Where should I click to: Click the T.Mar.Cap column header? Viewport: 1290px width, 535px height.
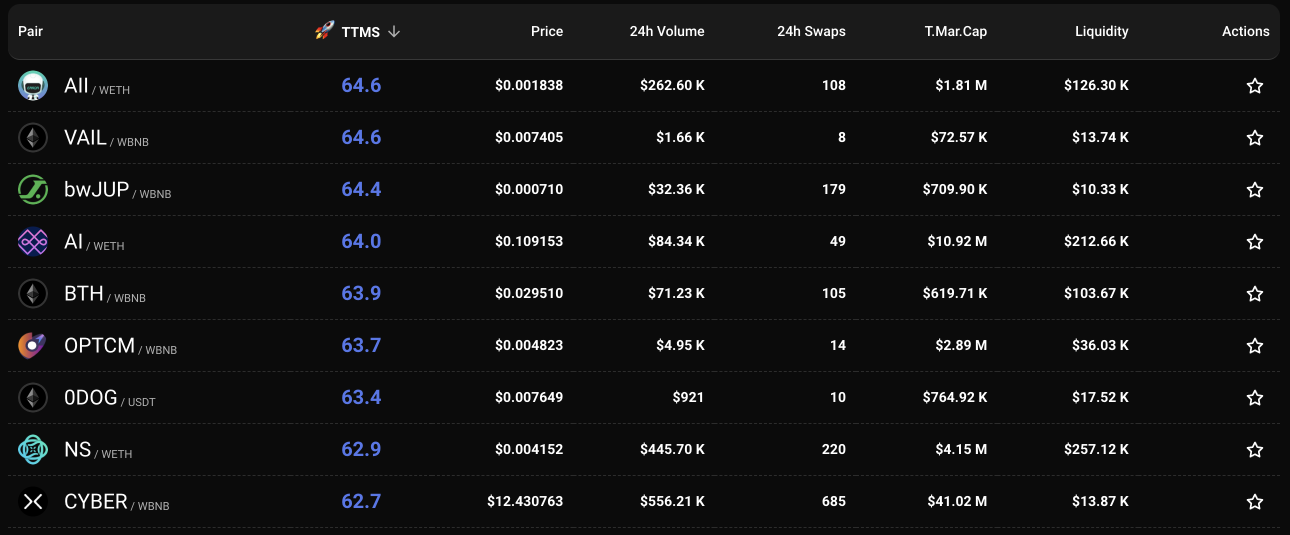pos(955,31)
